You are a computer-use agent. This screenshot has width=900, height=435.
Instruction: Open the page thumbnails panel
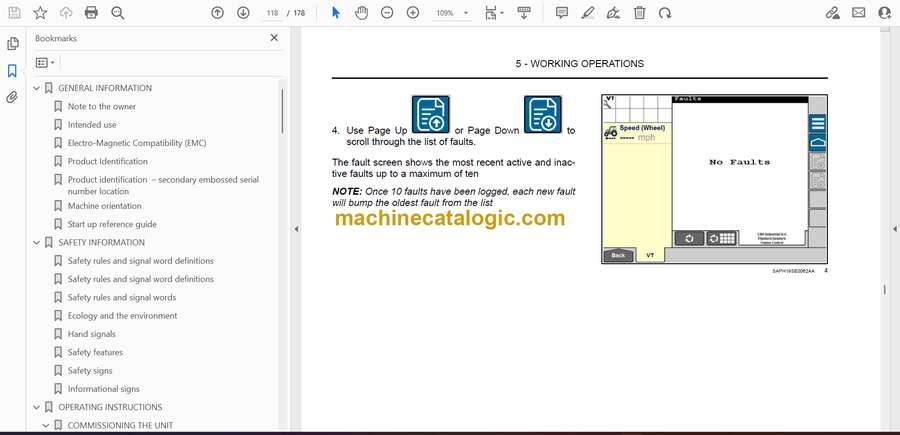(12, 44)
